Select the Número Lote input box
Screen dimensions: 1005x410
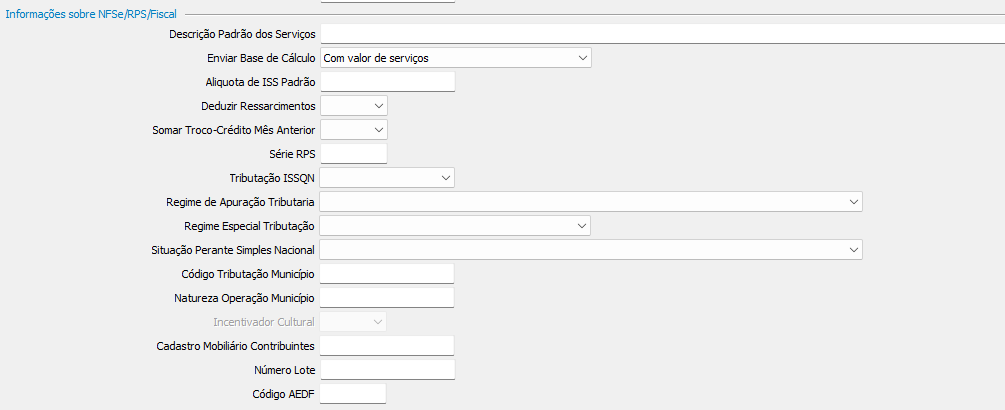point(387,370)
